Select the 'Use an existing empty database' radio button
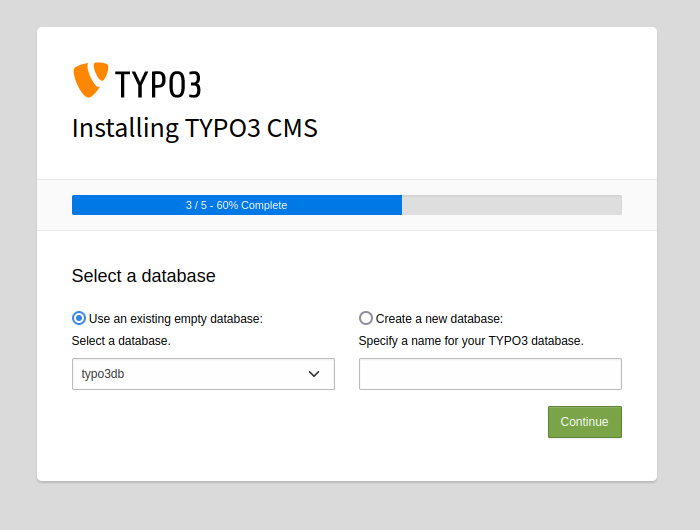The image size is (700, 530). [79, 318]
